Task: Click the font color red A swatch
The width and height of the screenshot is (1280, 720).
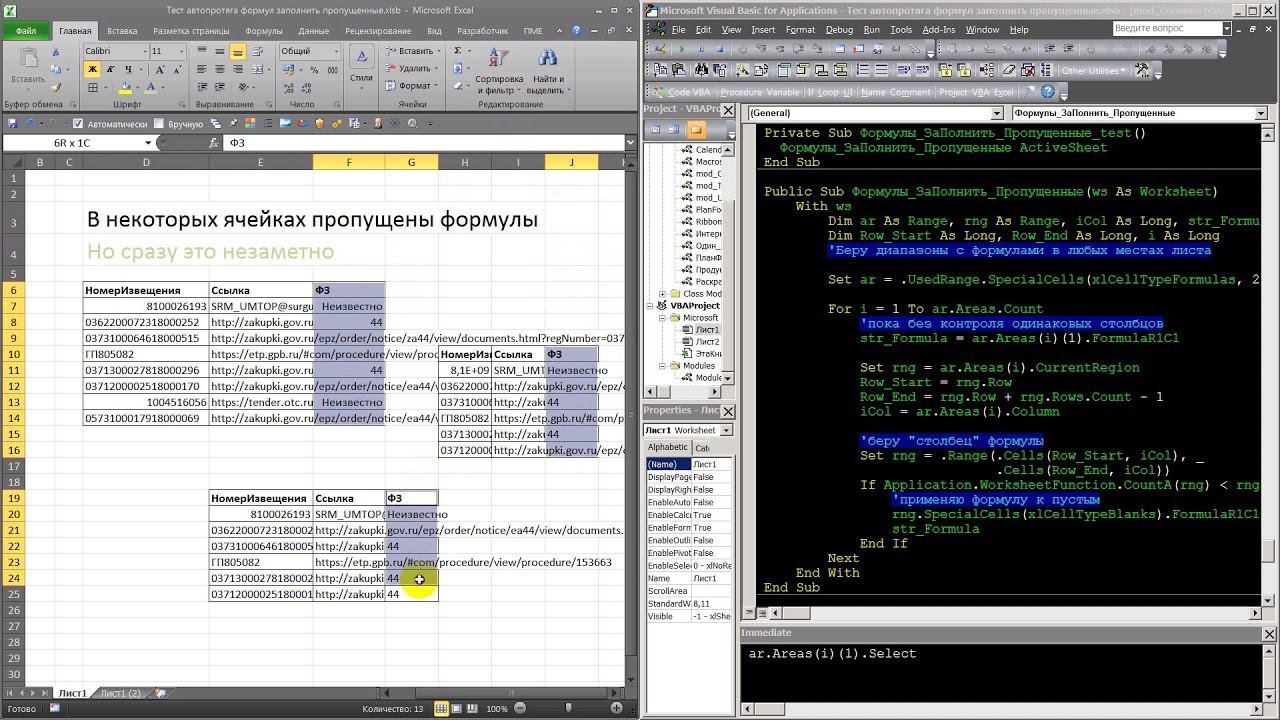Action: (149, 88)
